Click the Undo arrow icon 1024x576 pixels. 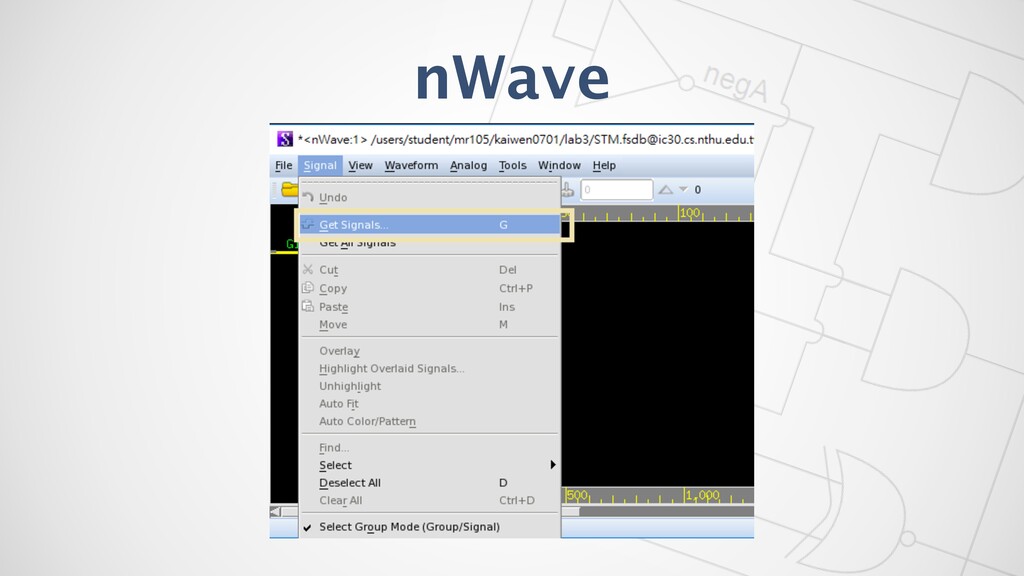308,197
